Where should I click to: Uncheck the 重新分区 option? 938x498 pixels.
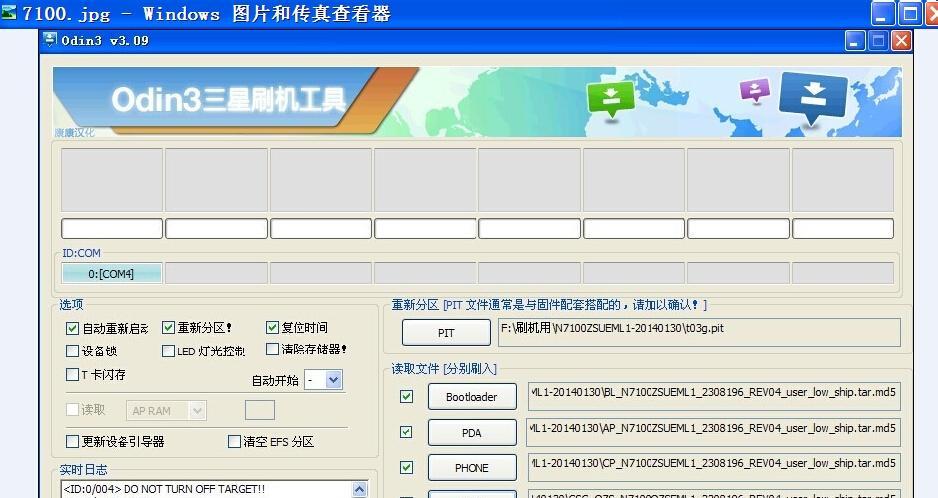(x=168, y=327)
